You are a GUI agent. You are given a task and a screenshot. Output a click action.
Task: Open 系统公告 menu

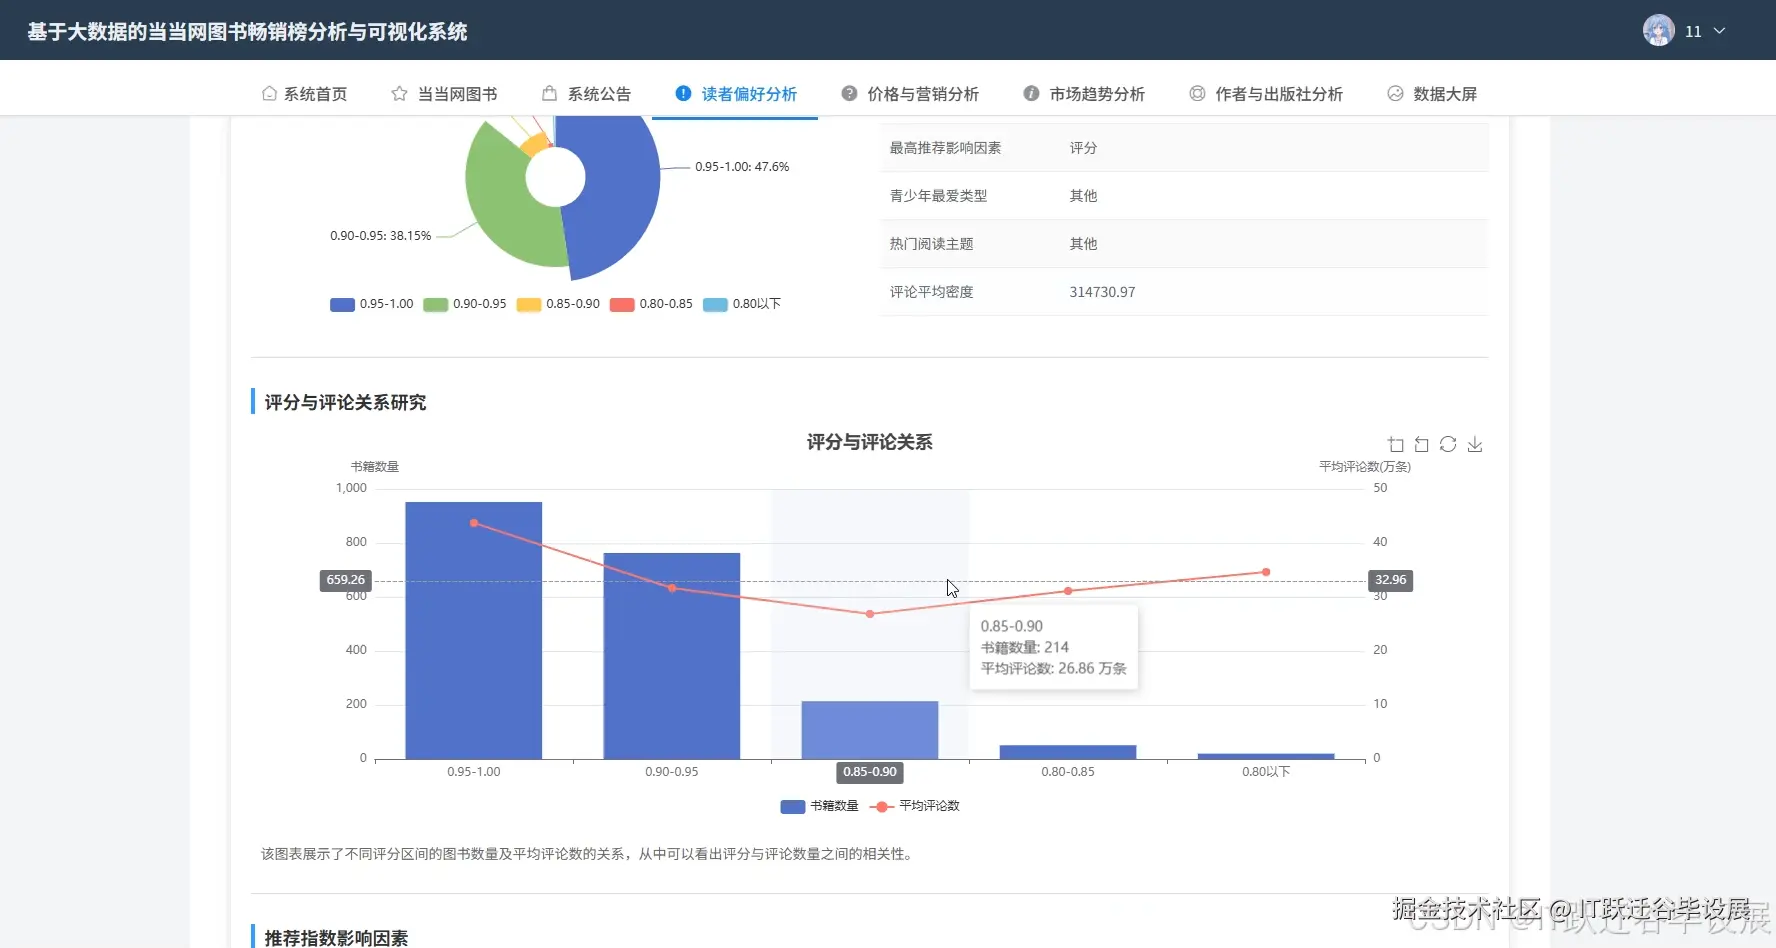586,93
